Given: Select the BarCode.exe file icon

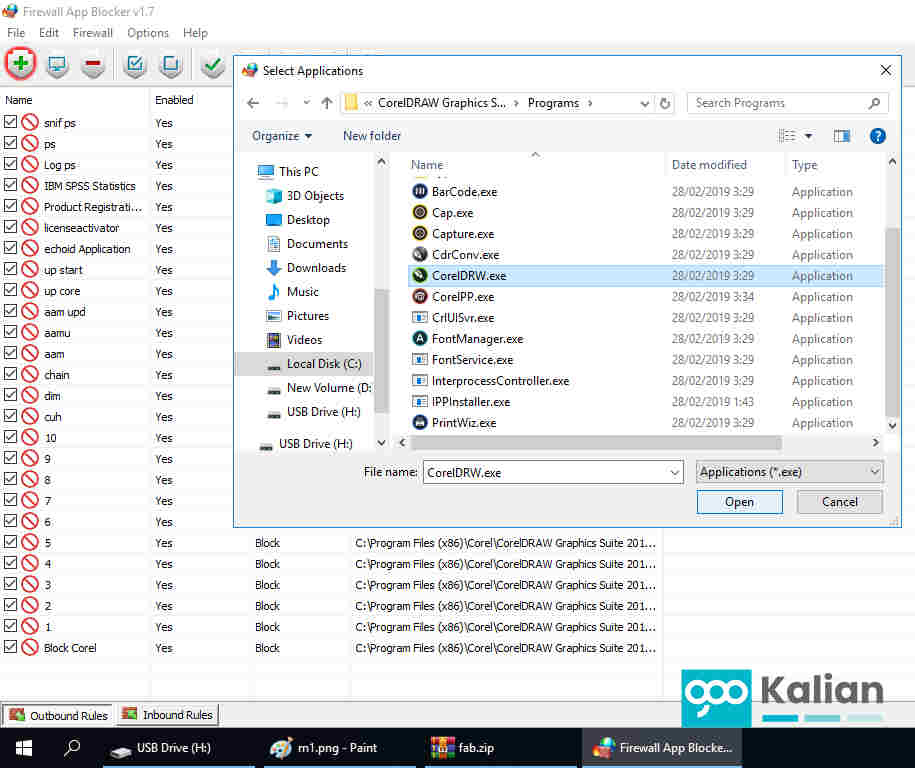Looking at the screenshot, I should tap(420, 191).
